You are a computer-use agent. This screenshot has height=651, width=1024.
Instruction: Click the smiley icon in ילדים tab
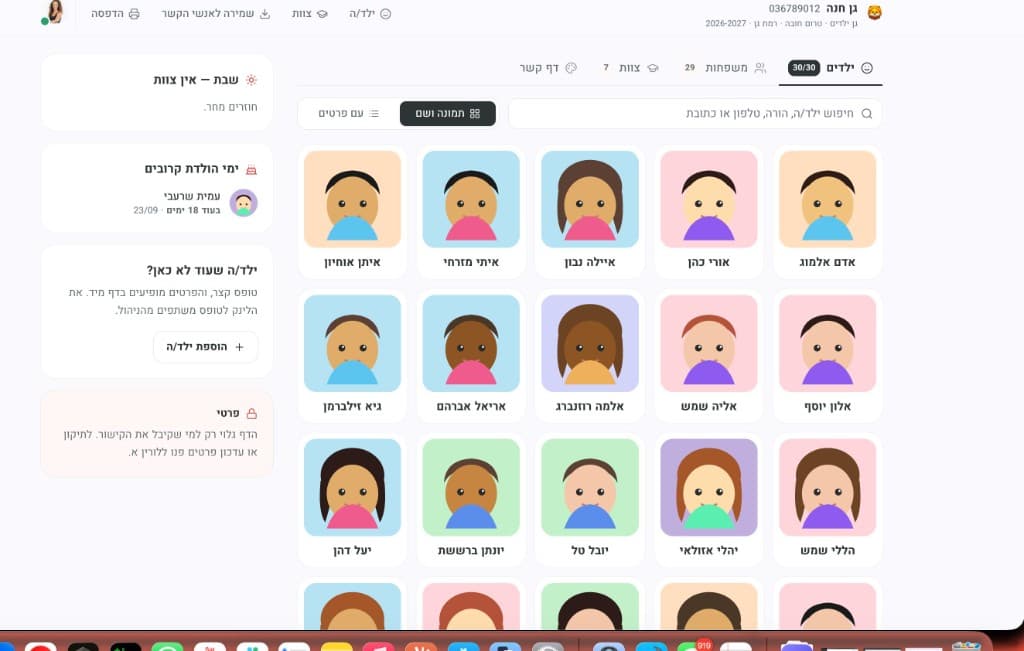pyautogui.click(x=867, y=68)
